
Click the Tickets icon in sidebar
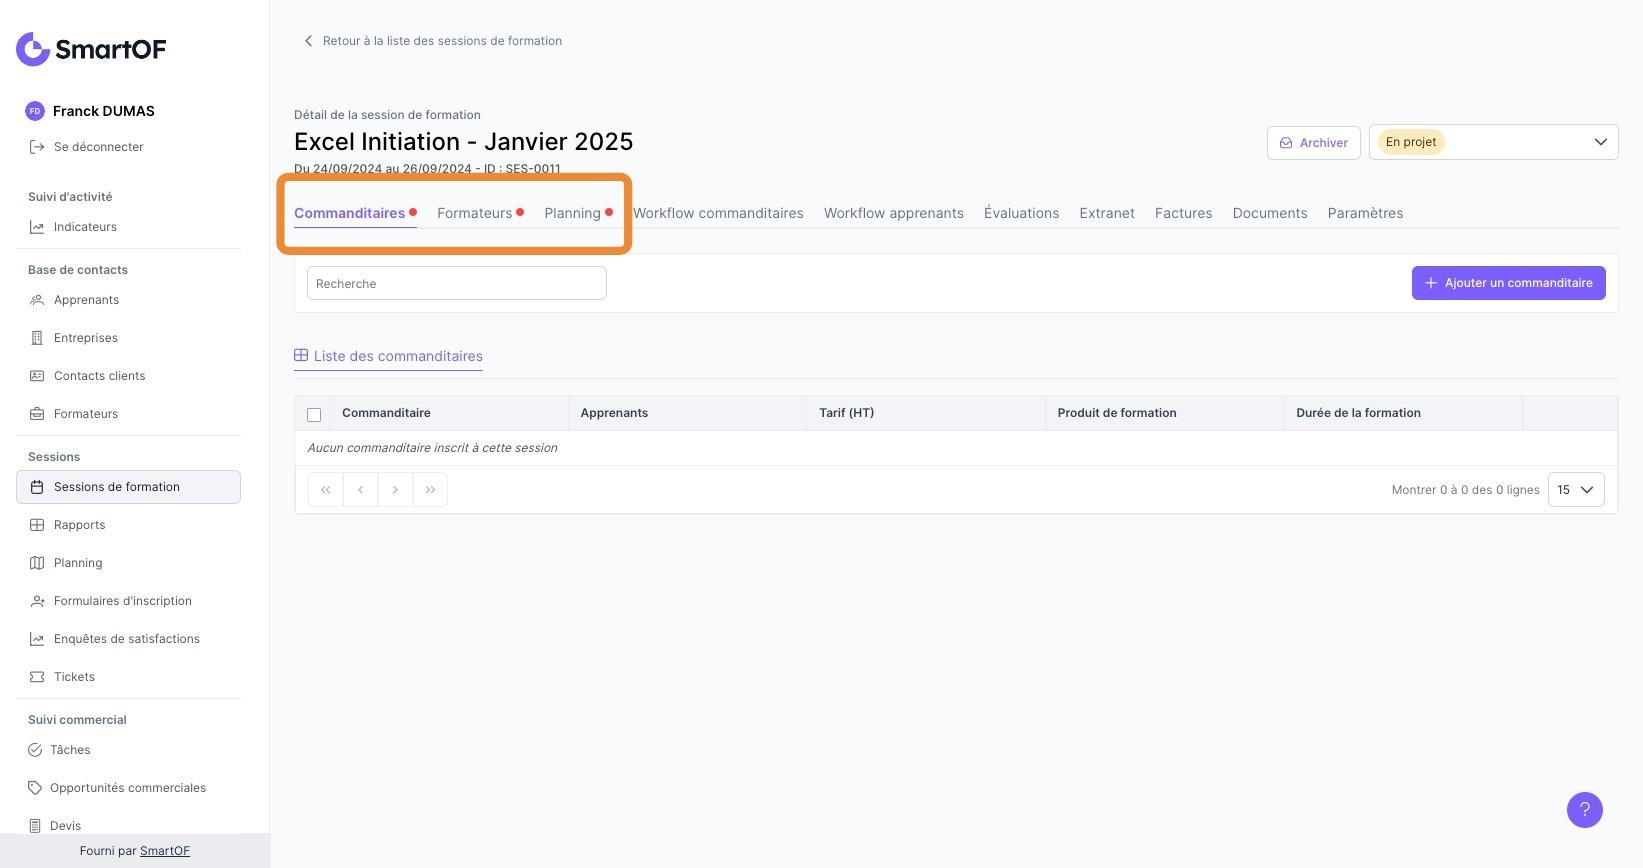37,677
